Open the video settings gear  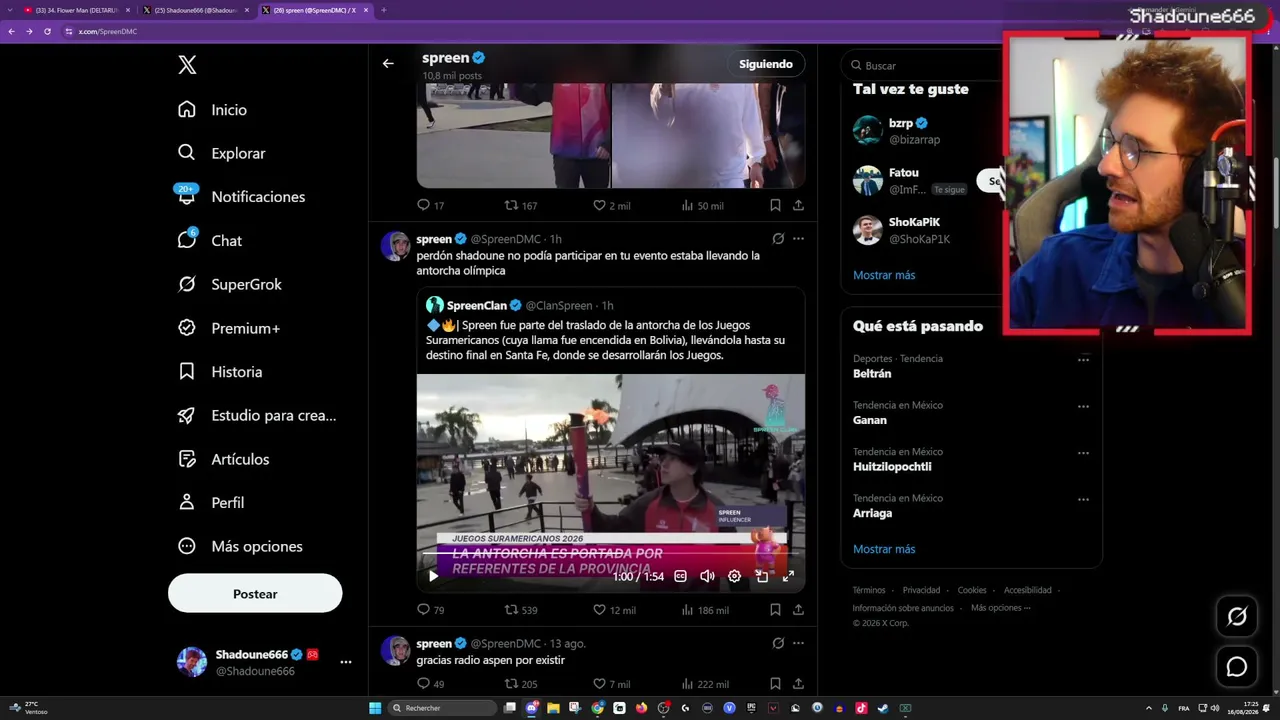click(x=734, y=576)
